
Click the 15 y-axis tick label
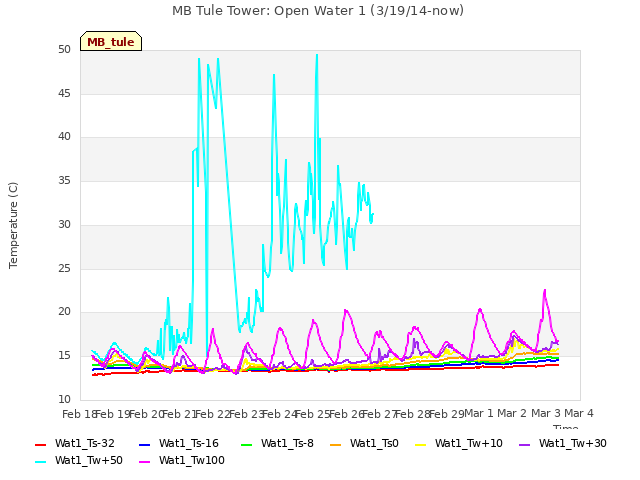click(64, 356)
